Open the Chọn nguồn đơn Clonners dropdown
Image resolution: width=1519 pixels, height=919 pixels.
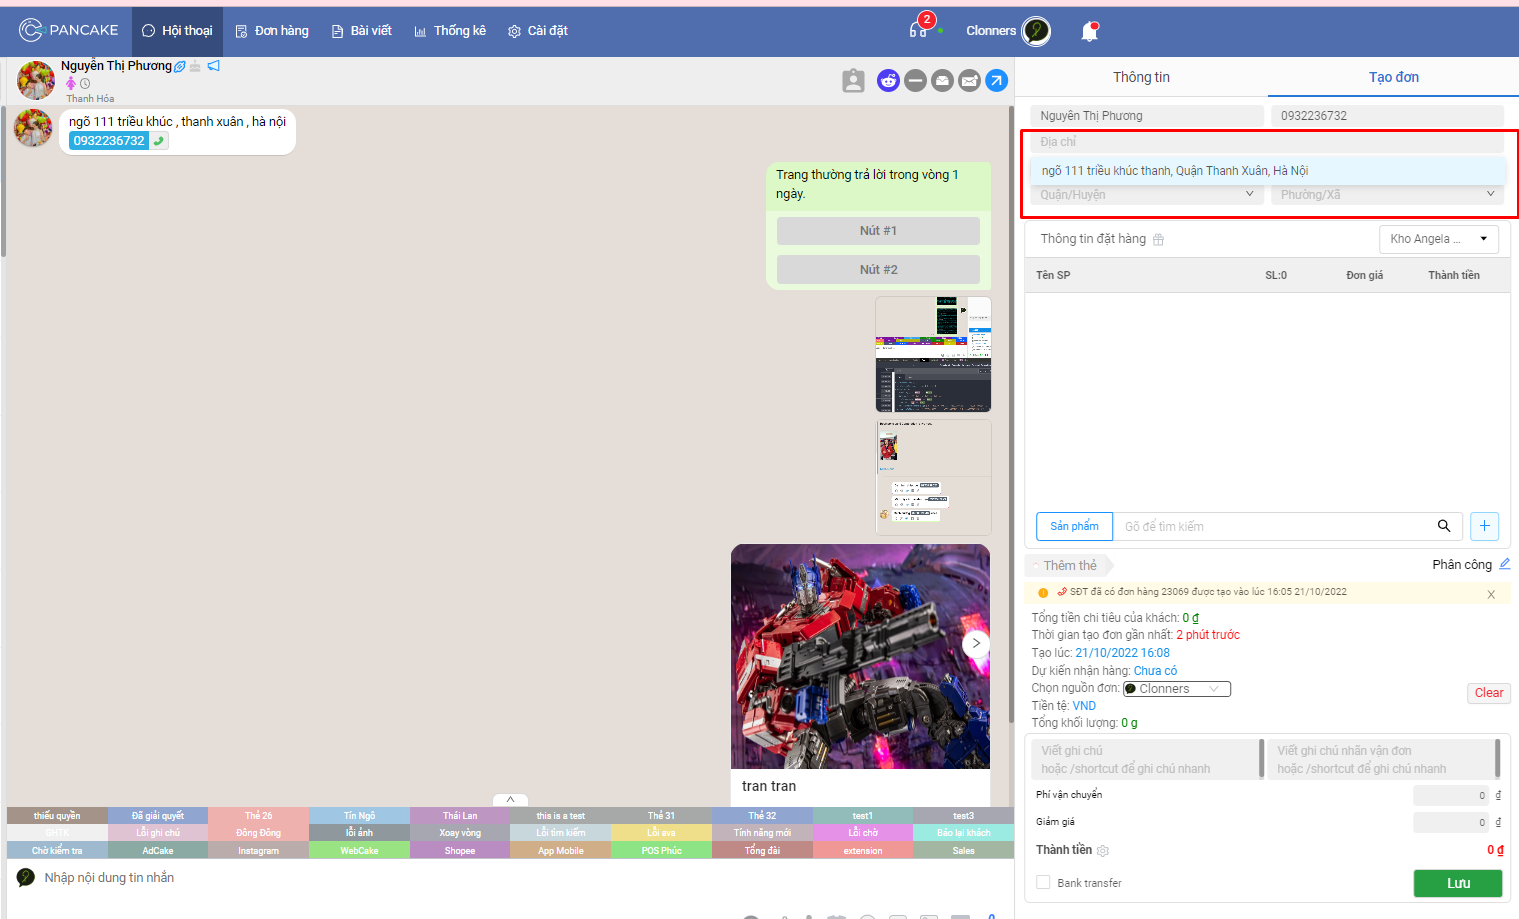coord(1177,689)
